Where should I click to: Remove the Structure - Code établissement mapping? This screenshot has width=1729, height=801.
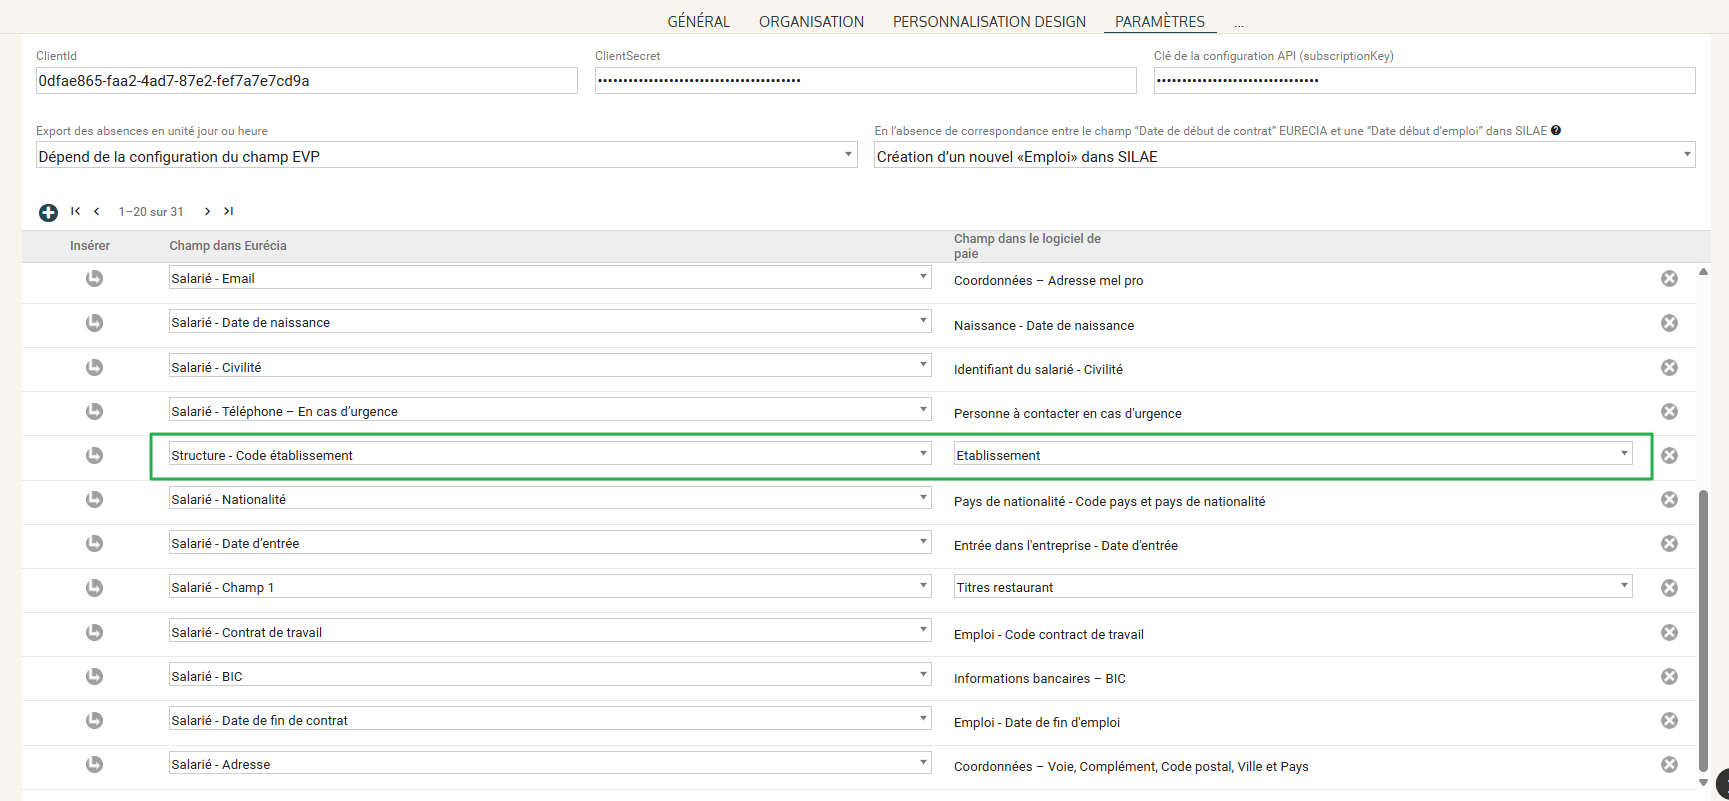tap(1669, 456)
